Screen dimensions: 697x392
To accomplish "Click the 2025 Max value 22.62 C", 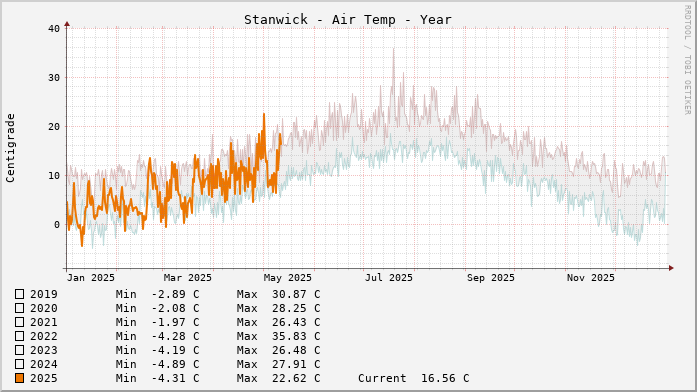I will click(x=296, y=378).
